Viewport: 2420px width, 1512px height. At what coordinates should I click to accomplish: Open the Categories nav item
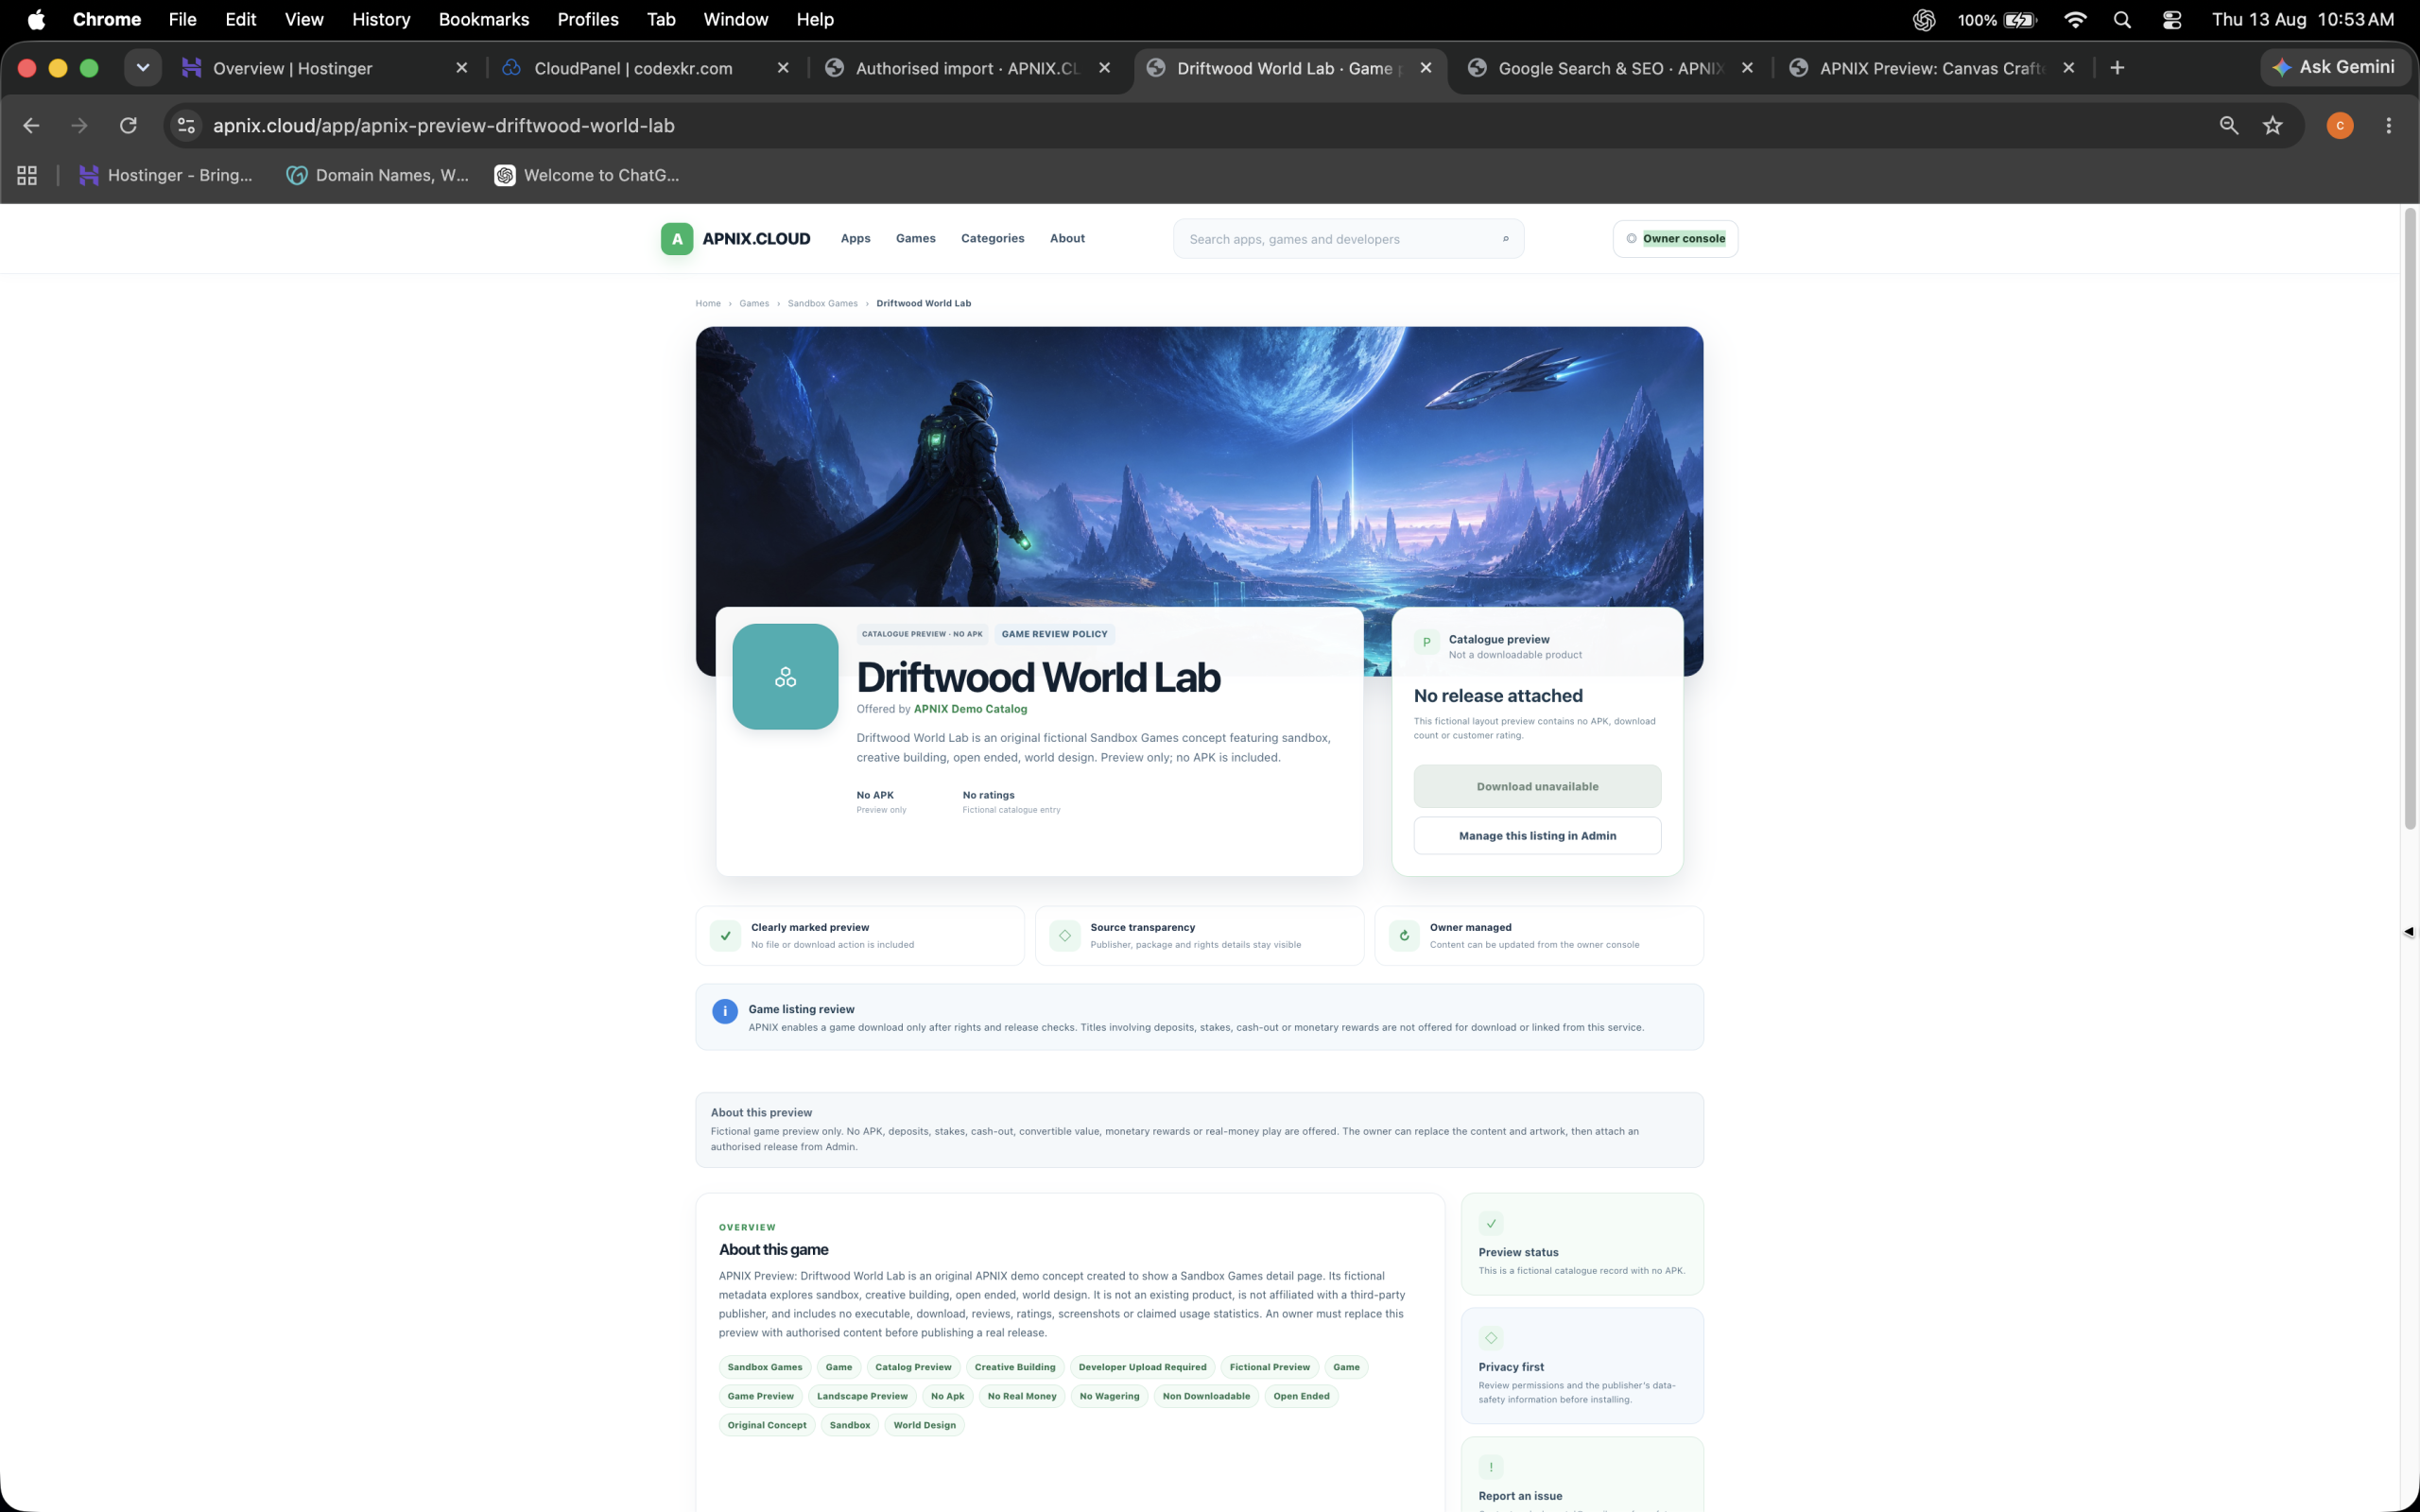(992, 238)
